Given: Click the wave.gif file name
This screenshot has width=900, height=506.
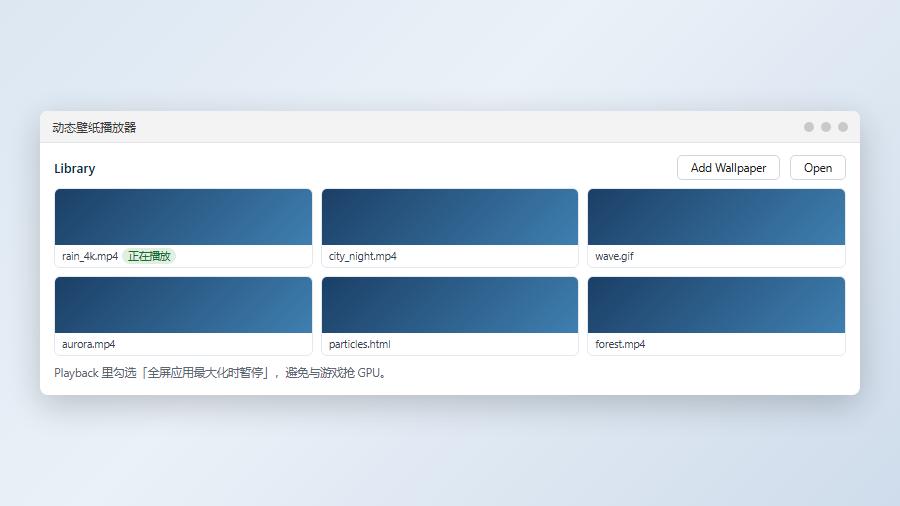Looking at the screenshot, I should point(614,256).
